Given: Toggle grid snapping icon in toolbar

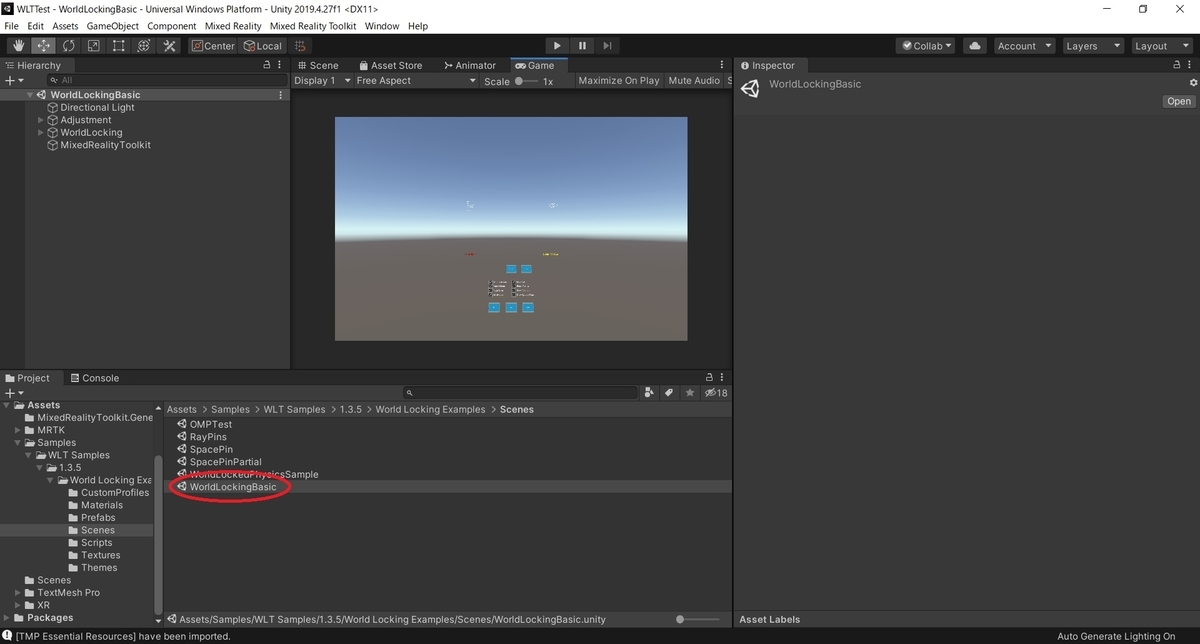Looking at the screenshot, I should (x=301, y=46).
